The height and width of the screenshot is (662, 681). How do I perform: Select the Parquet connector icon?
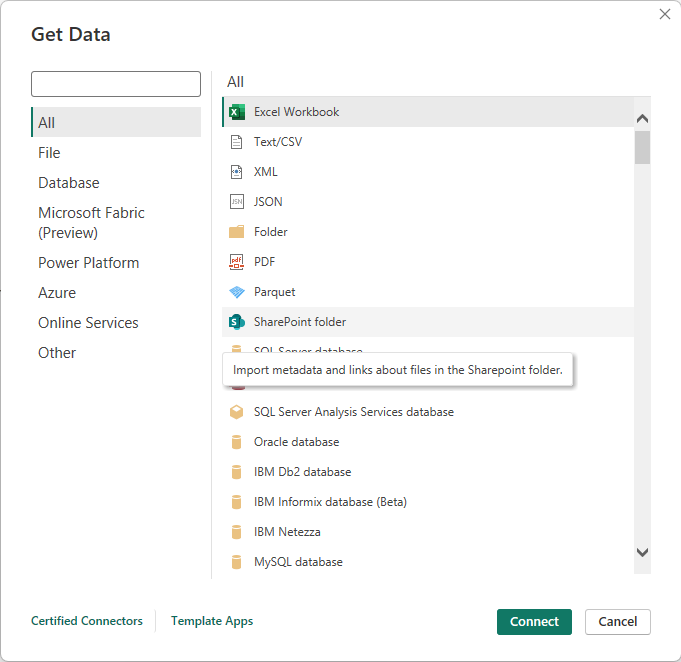coord(237,292)
